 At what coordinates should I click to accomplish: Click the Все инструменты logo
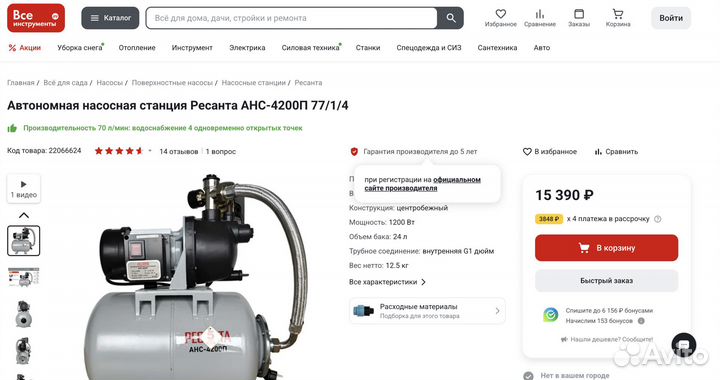[x=36, y=18]
